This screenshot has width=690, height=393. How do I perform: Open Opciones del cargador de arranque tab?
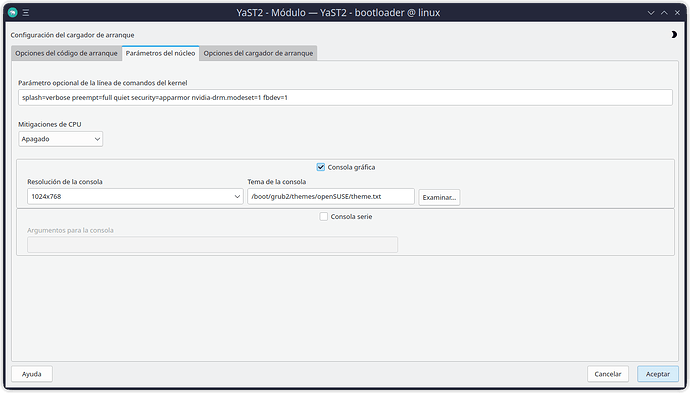[x=258, y=53]
